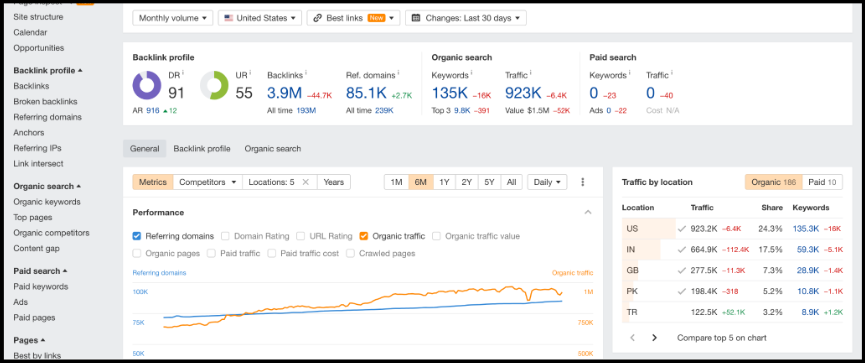The width and height of the screenshot is (865, 363).
Task: Enable the Domain Rating checkbox
Action: coord(225,236)
